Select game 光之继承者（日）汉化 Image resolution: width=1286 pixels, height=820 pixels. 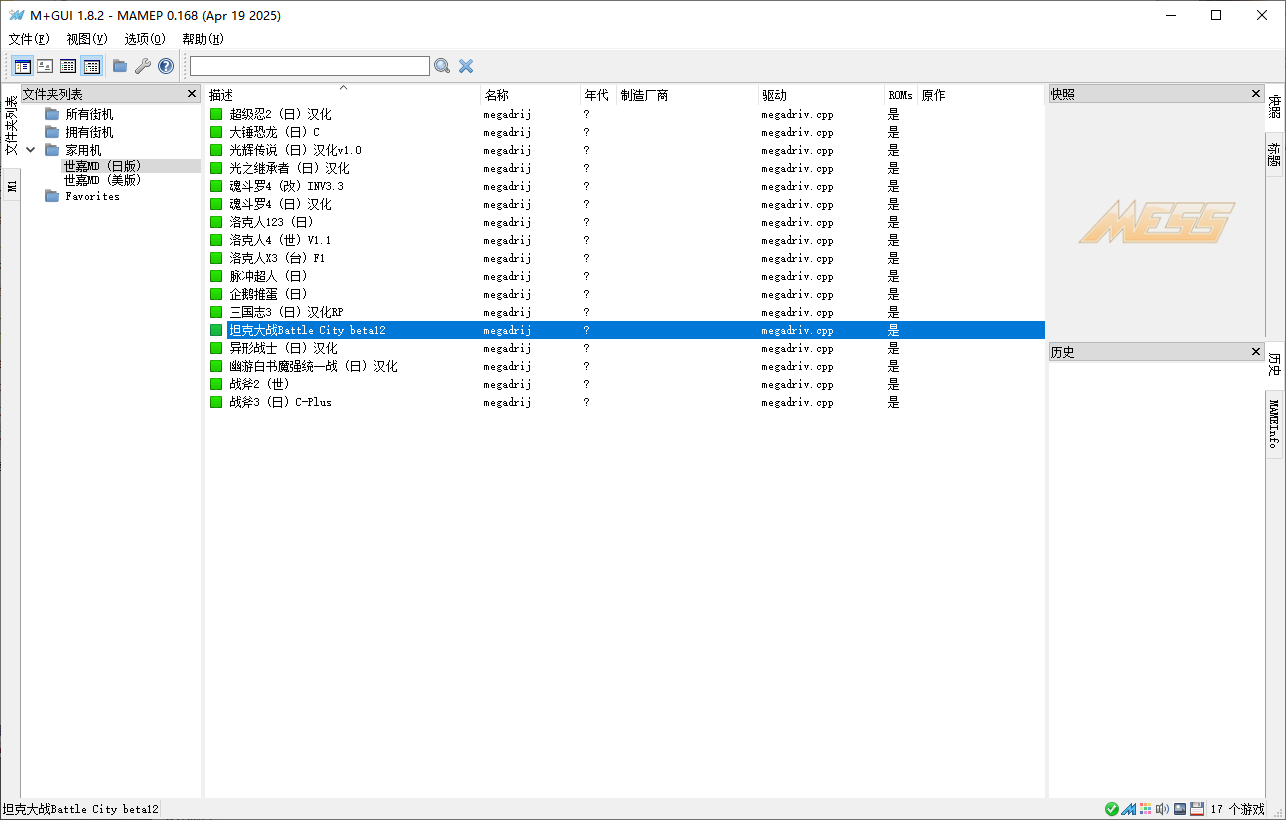tap(289, 168)
